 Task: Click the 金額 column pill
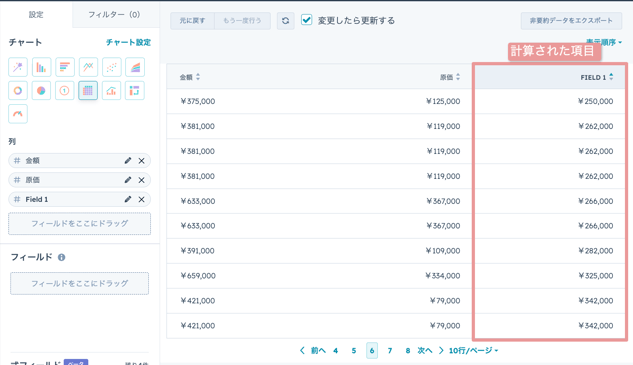pos(80,161)
